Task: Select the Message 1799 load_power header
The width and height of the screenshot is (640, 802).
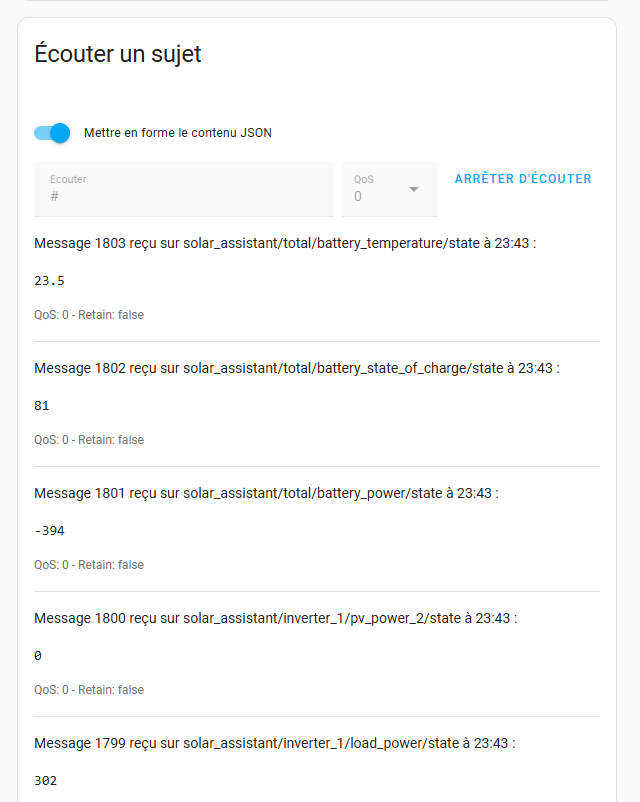Action: click(274, 743)
